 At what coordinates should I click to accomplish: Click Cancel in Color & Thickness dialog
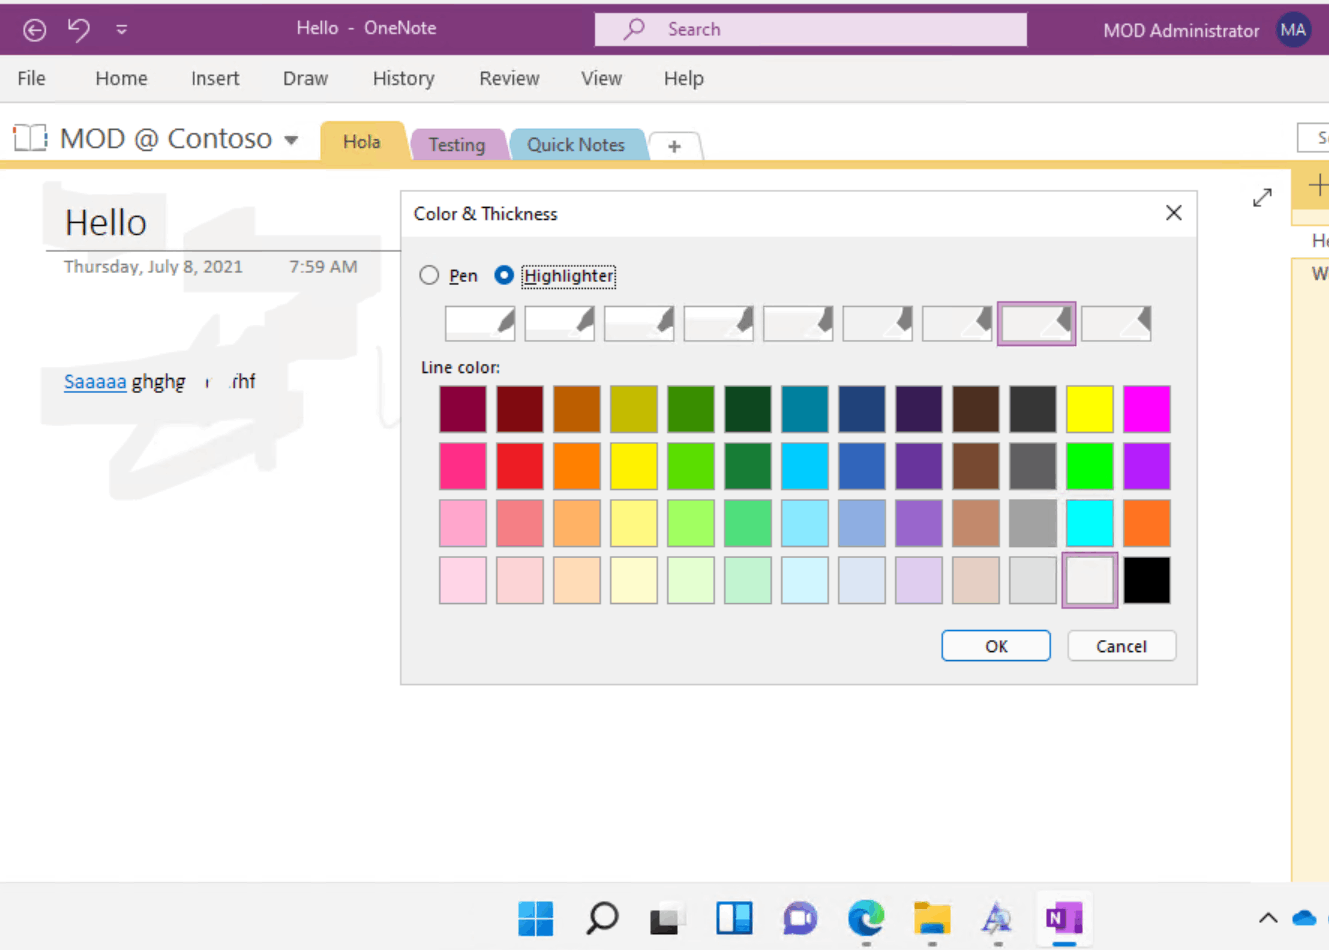click(x=1121, y=646)
